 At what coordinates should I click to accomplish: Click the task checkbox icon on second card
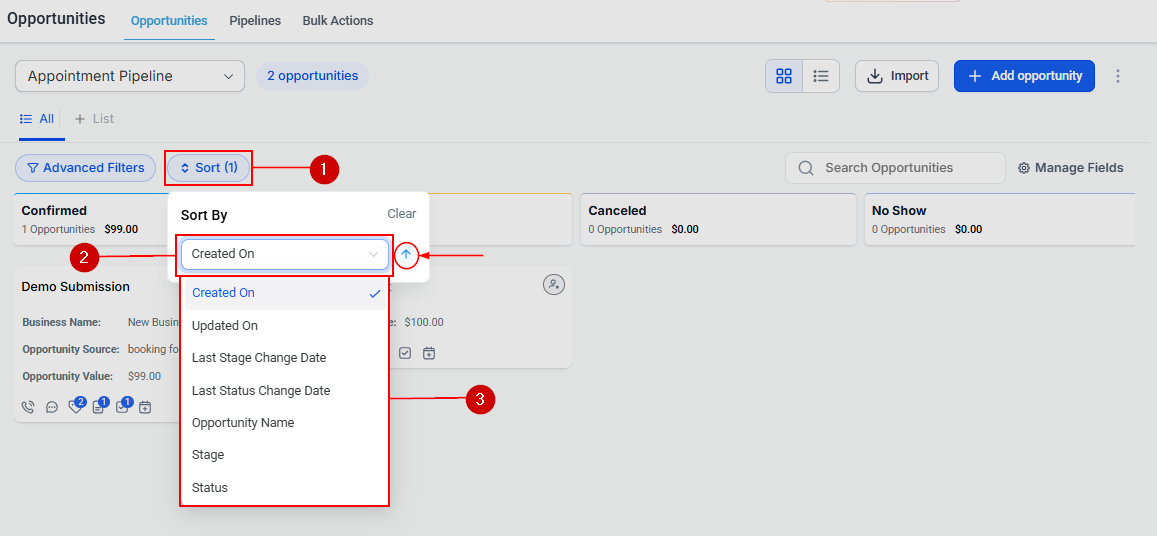[x=405, y=353]
